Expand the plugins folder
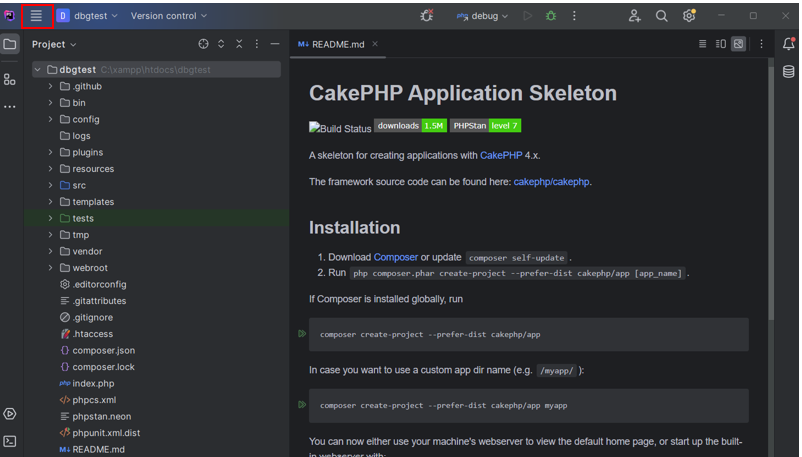The image size is (802, 457). (x=50, y=152)
